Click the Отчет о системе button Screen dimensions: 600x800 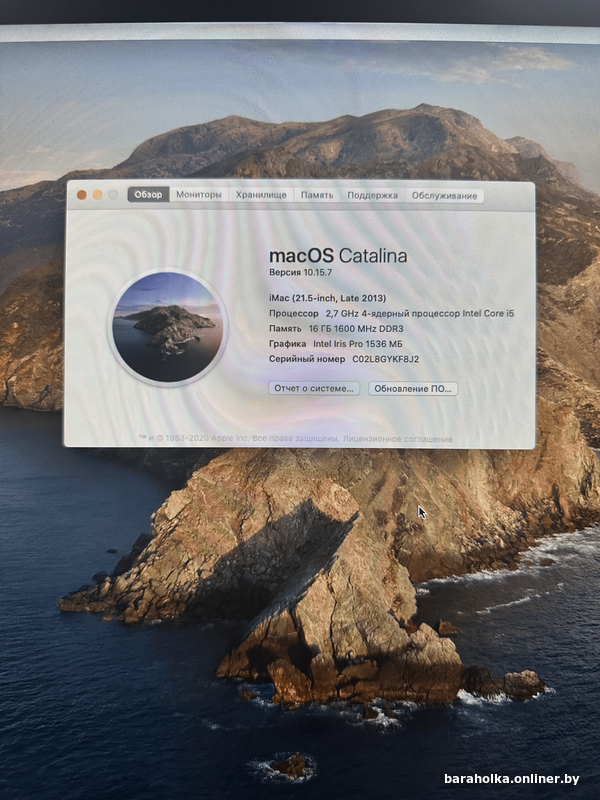[x=314, y=388]
